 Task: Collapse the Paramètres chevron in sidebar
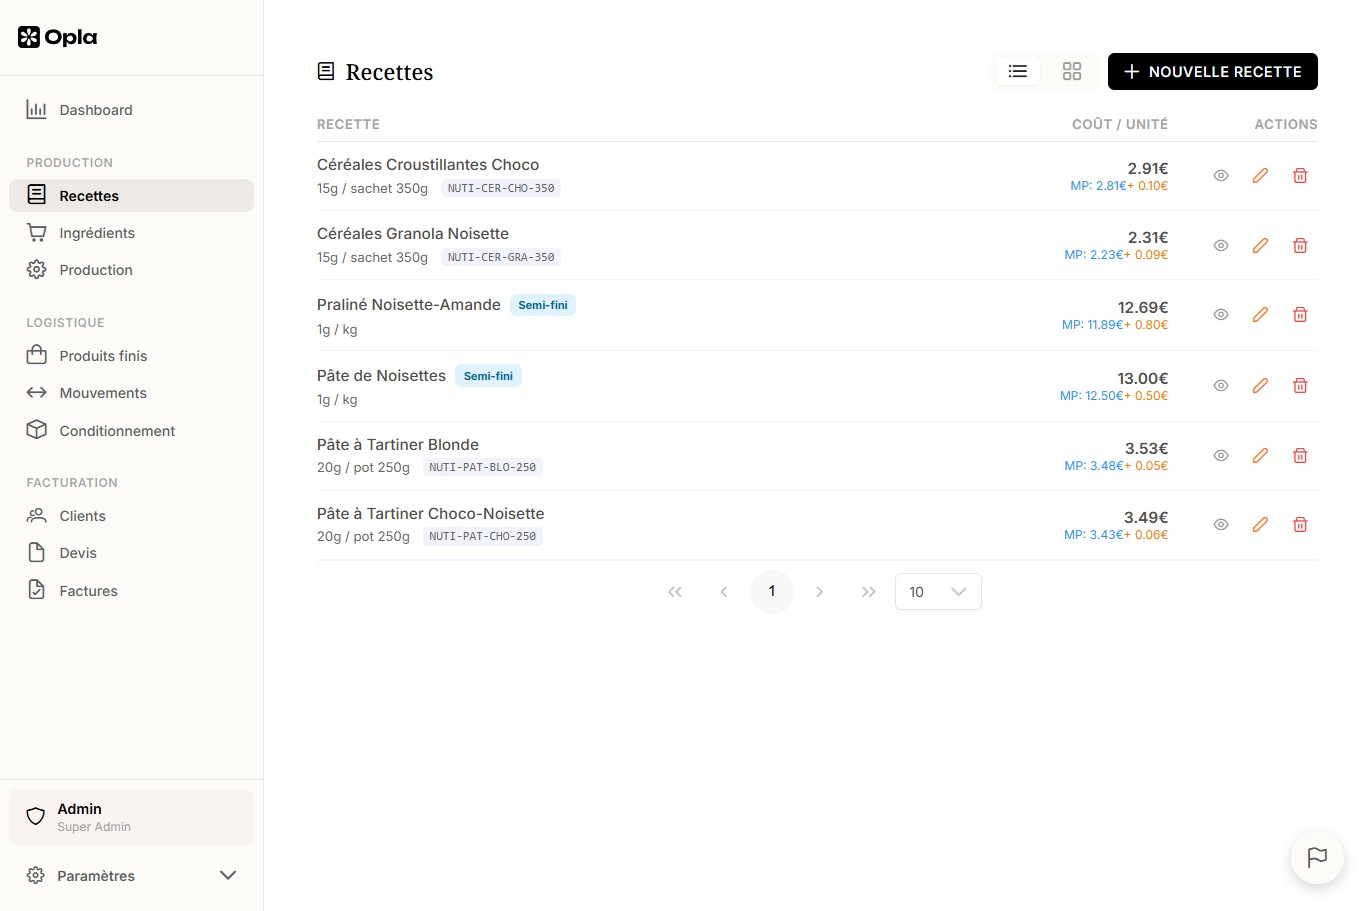pos(228,875)
